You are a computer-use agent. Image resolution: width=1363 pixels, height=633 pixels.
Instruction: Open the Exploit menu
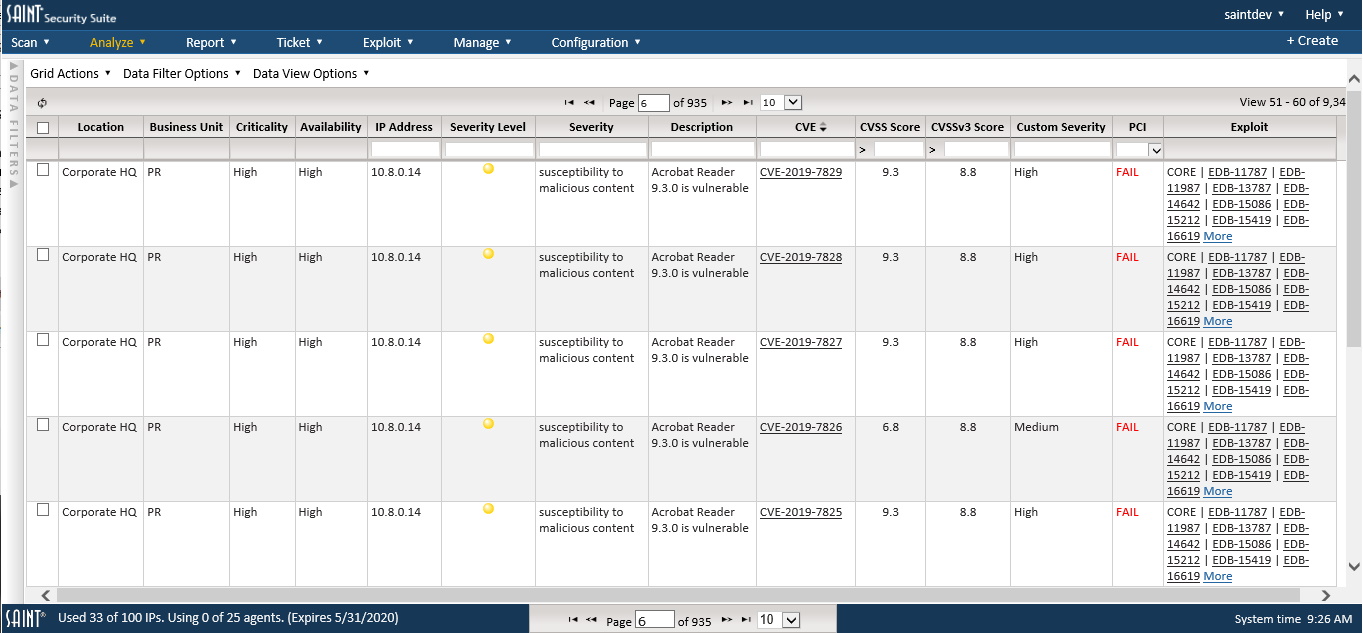pos(388,42)
